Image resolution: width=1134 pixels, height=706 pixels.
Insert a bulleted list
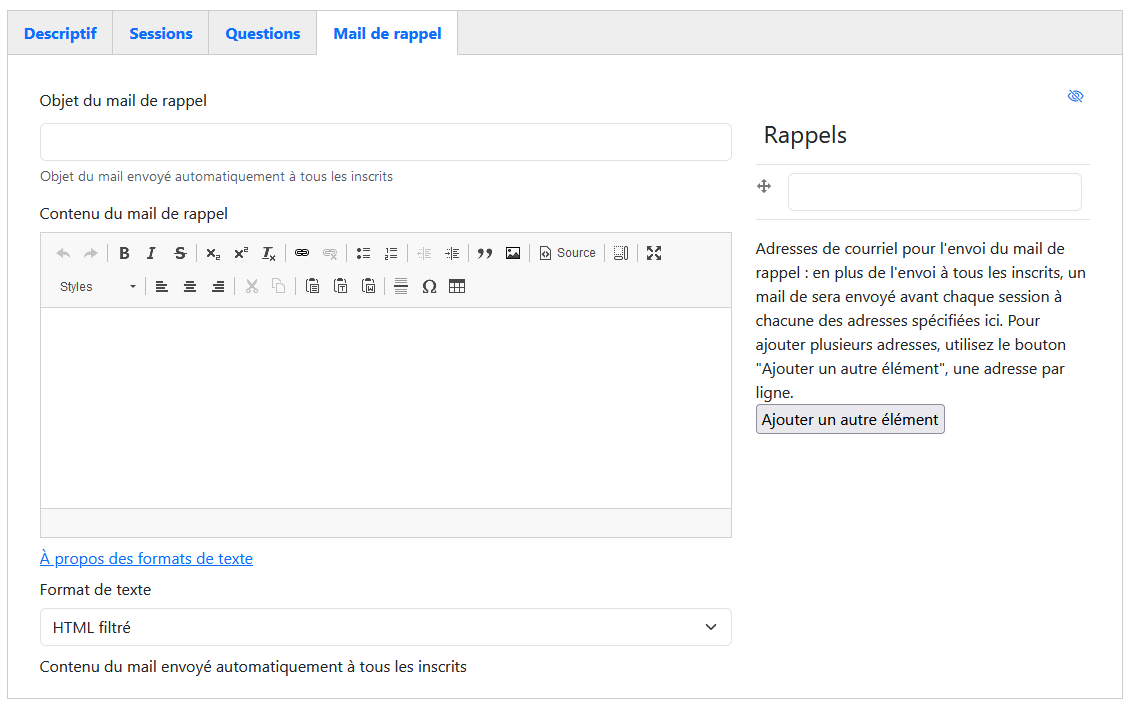(364, 253)
